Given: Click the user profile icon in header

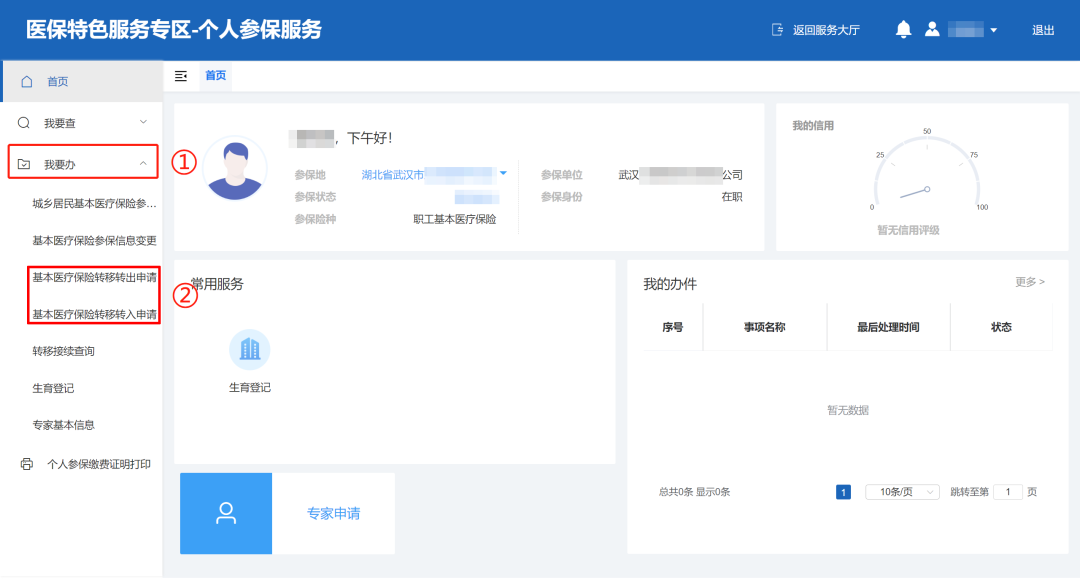Looking at the screenshot, I should [932, 30].
